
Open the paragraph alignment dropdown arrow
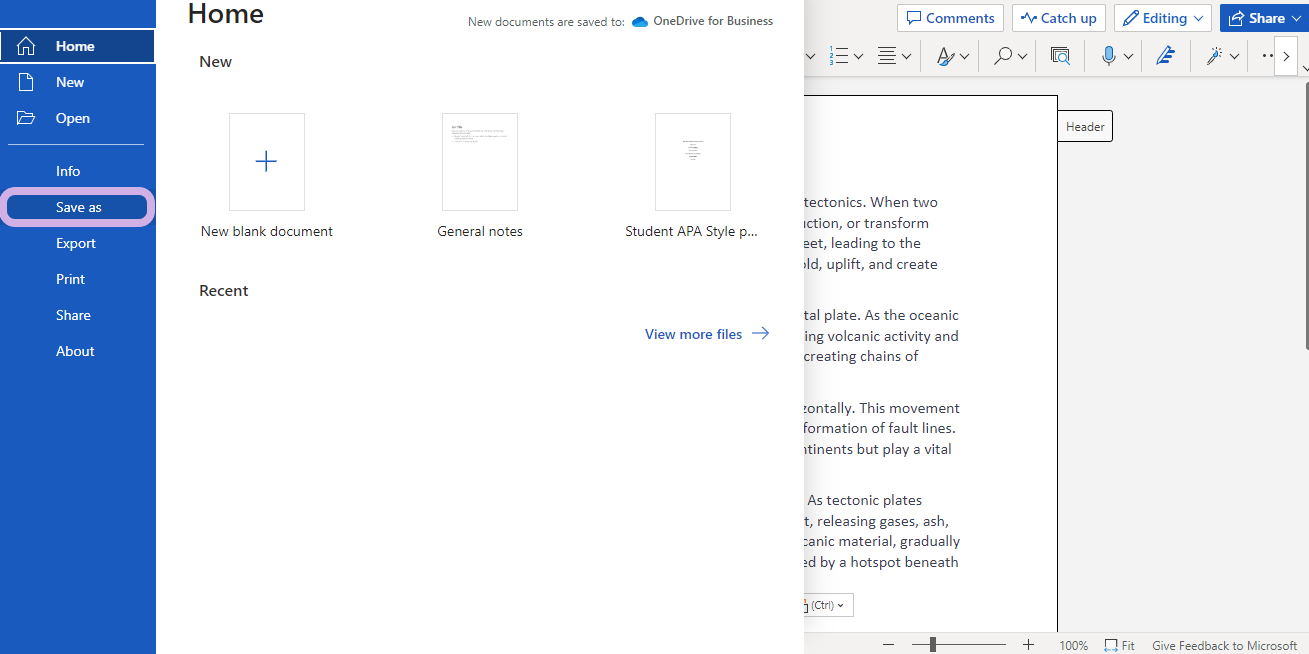pos(906,57)
